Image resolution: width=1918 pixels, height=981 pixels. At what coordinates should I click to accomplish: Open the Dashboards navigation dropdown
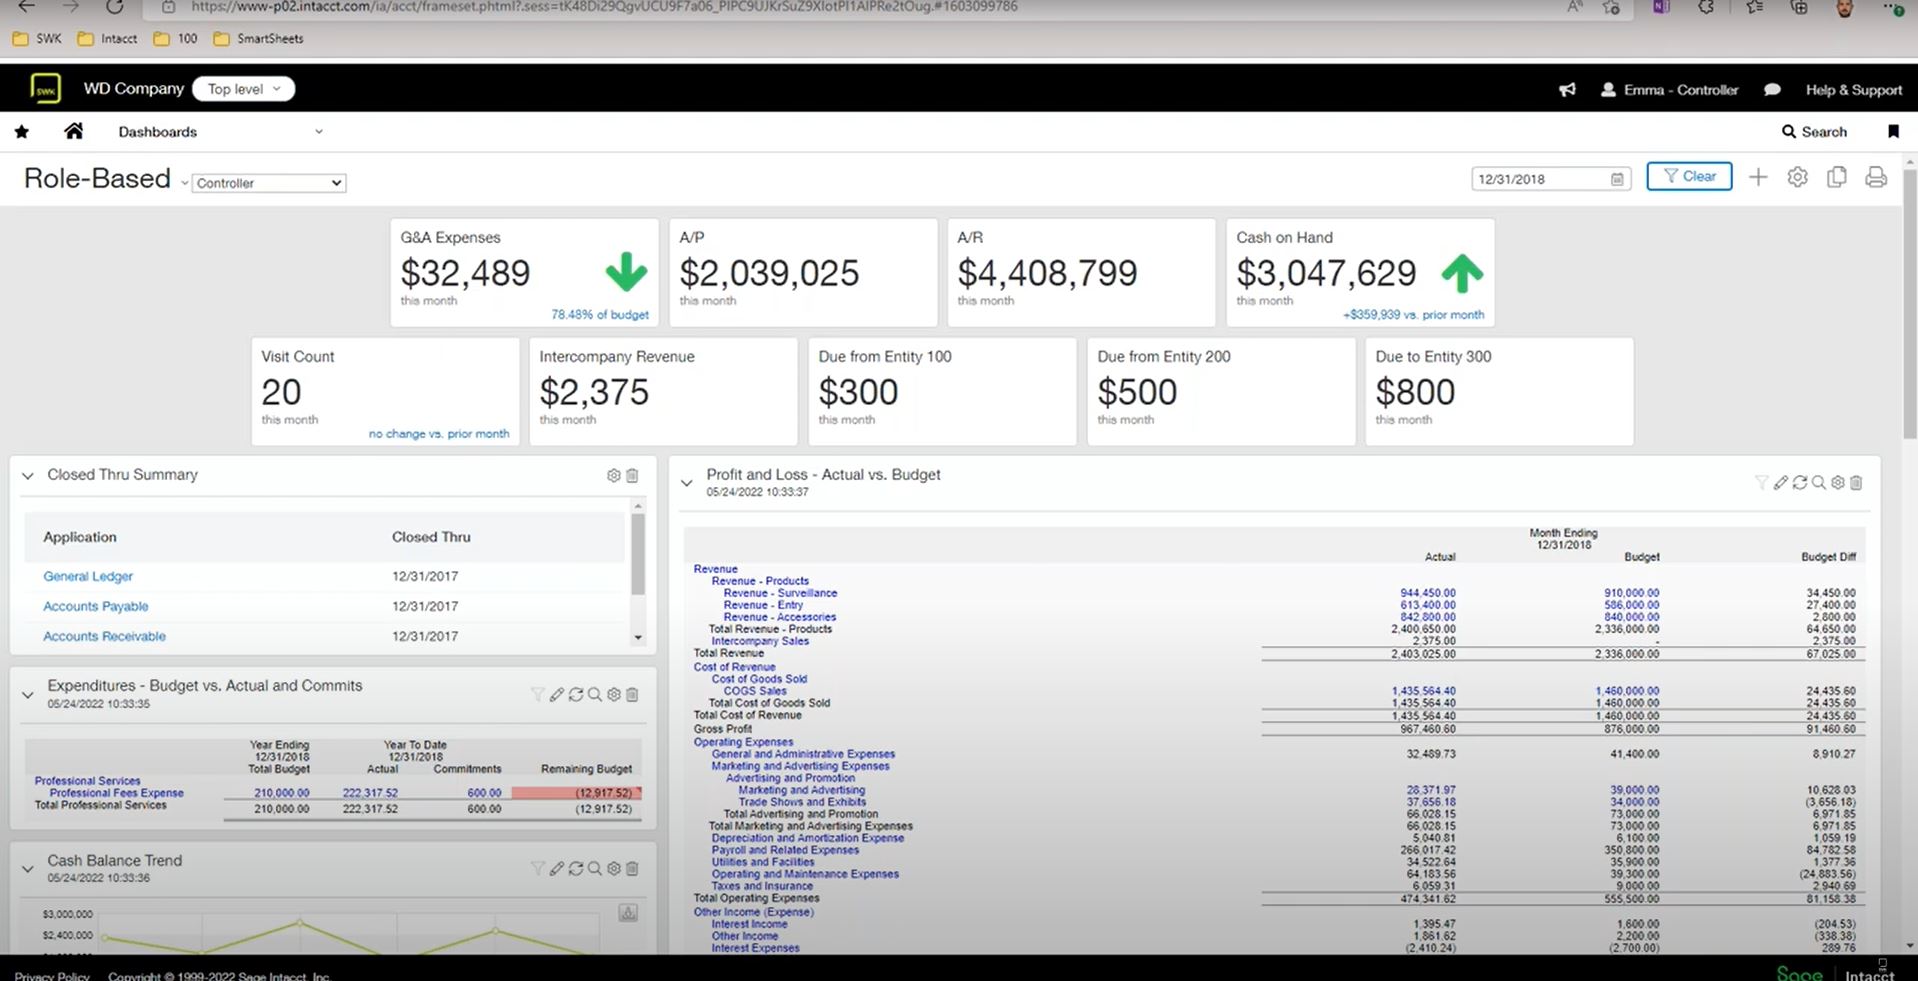point(318,131)
